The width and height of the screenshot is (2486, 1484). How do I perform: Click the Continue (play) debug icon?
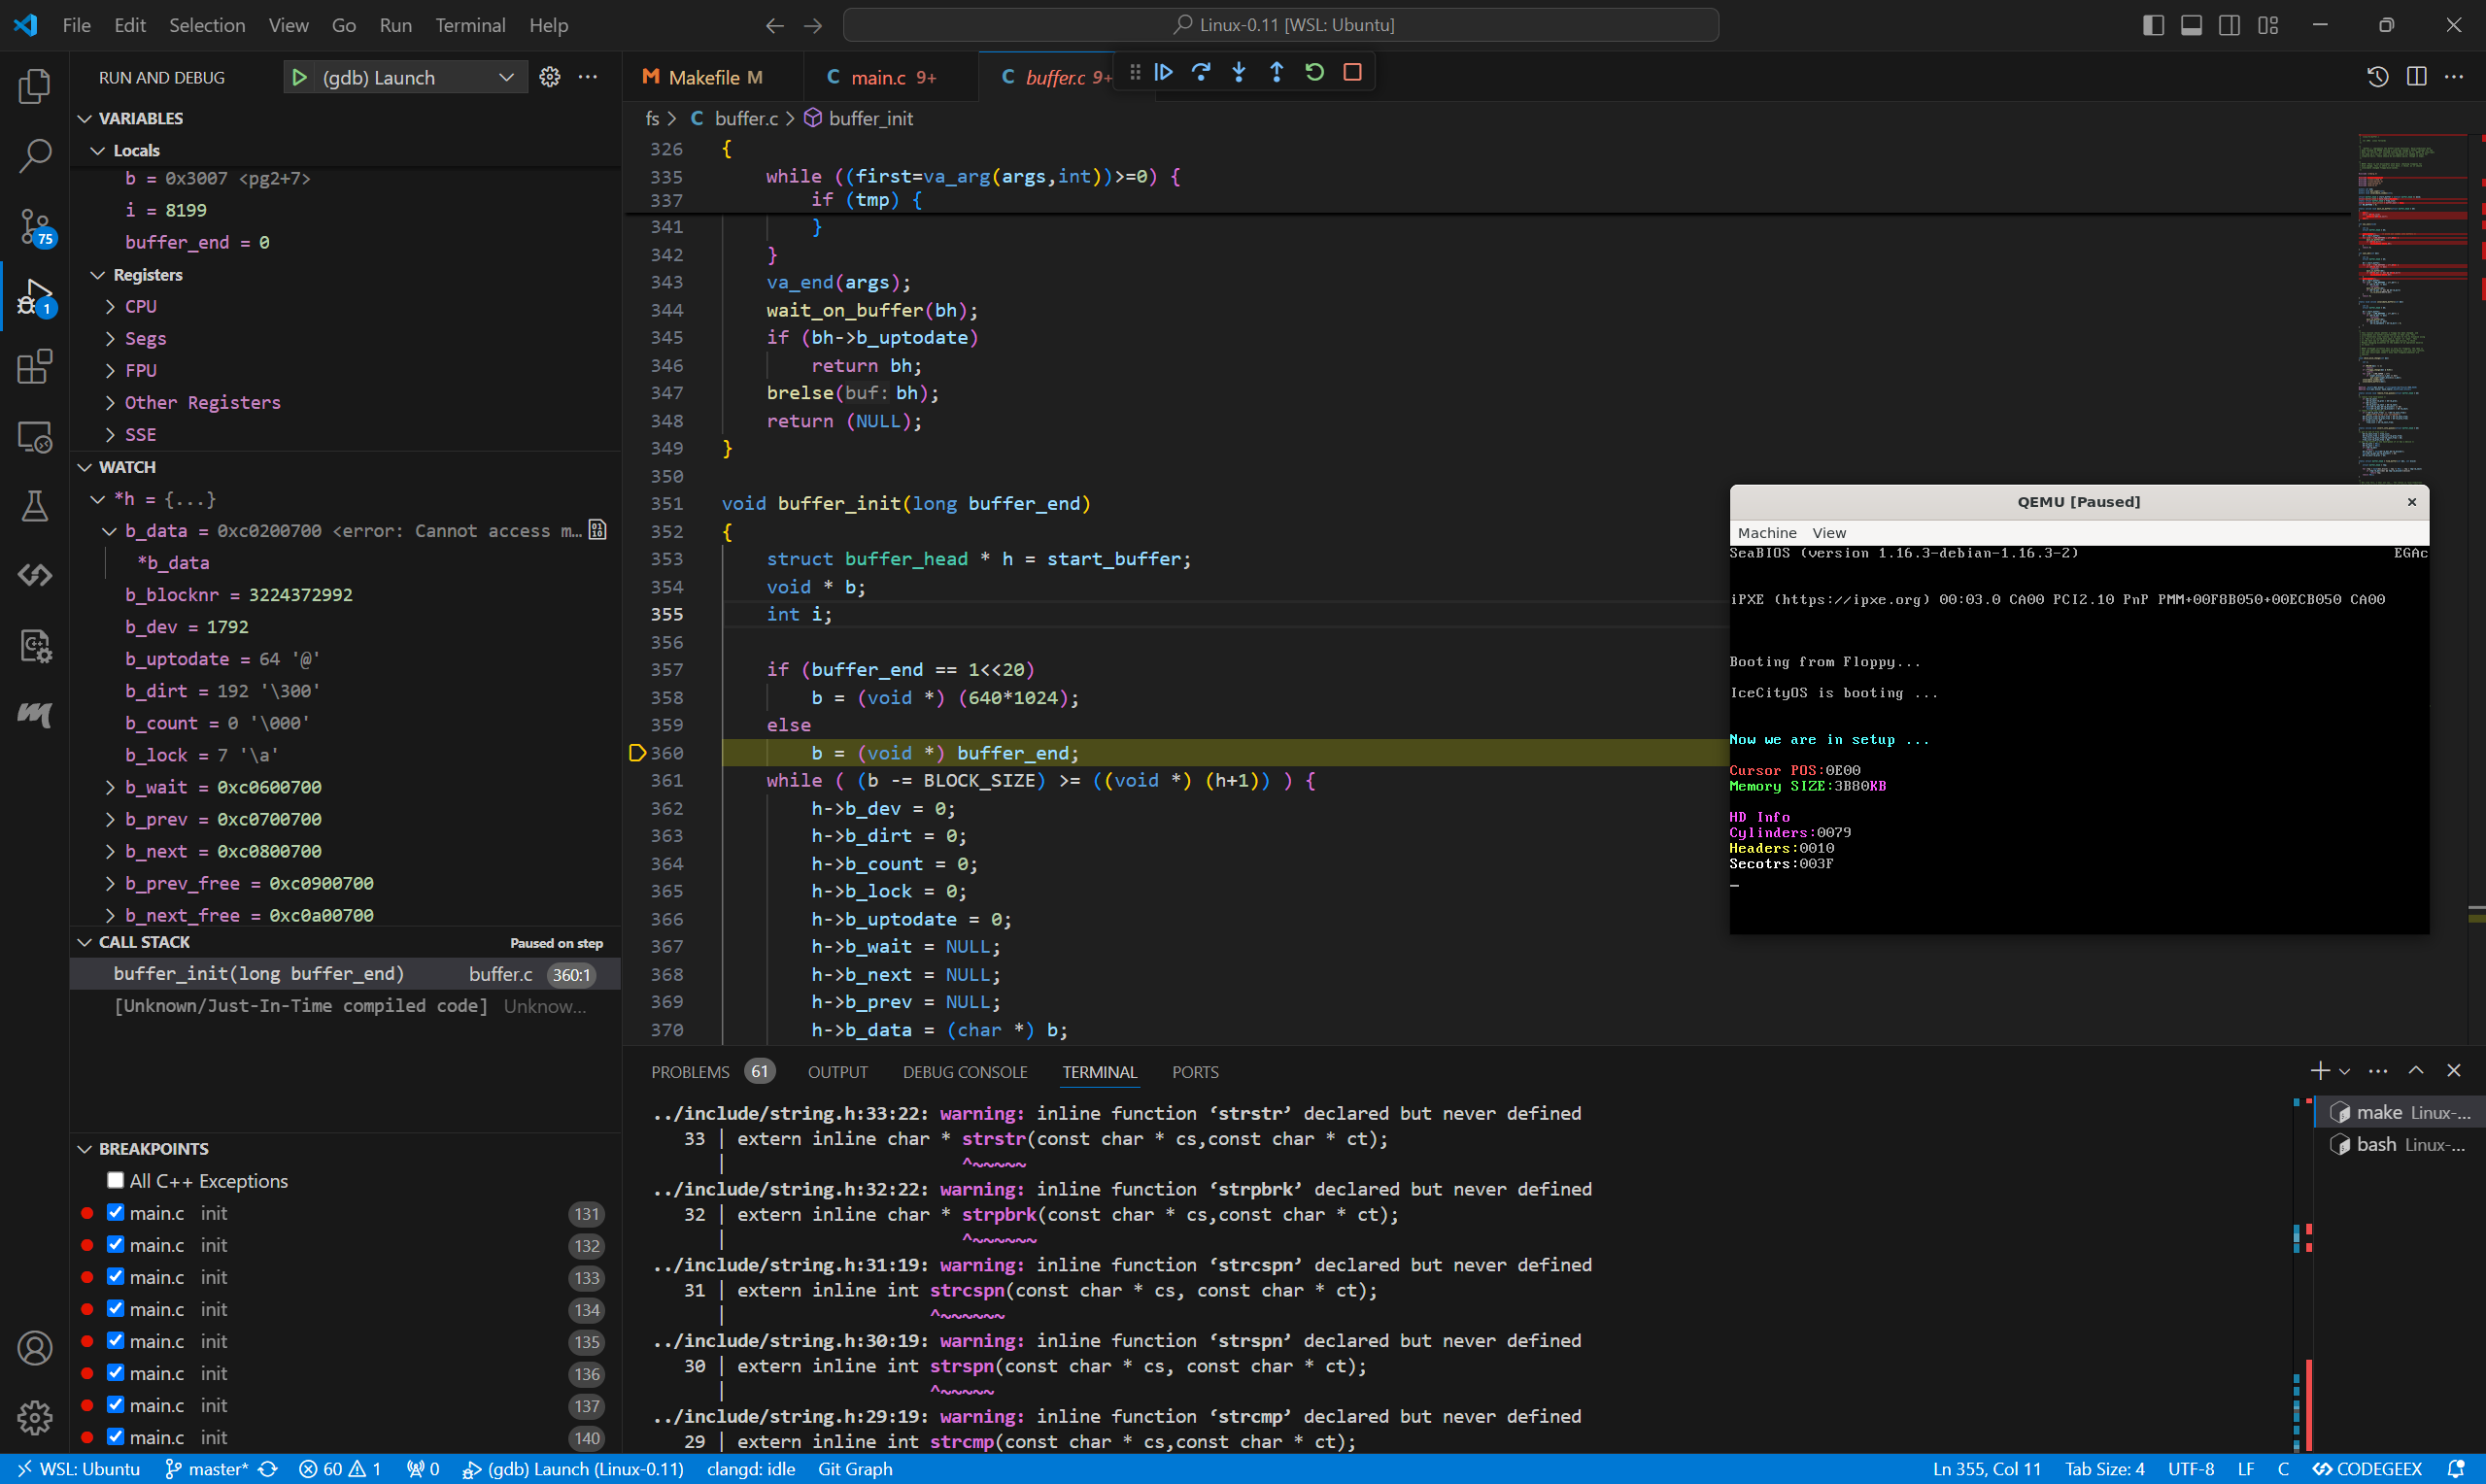1163,73
